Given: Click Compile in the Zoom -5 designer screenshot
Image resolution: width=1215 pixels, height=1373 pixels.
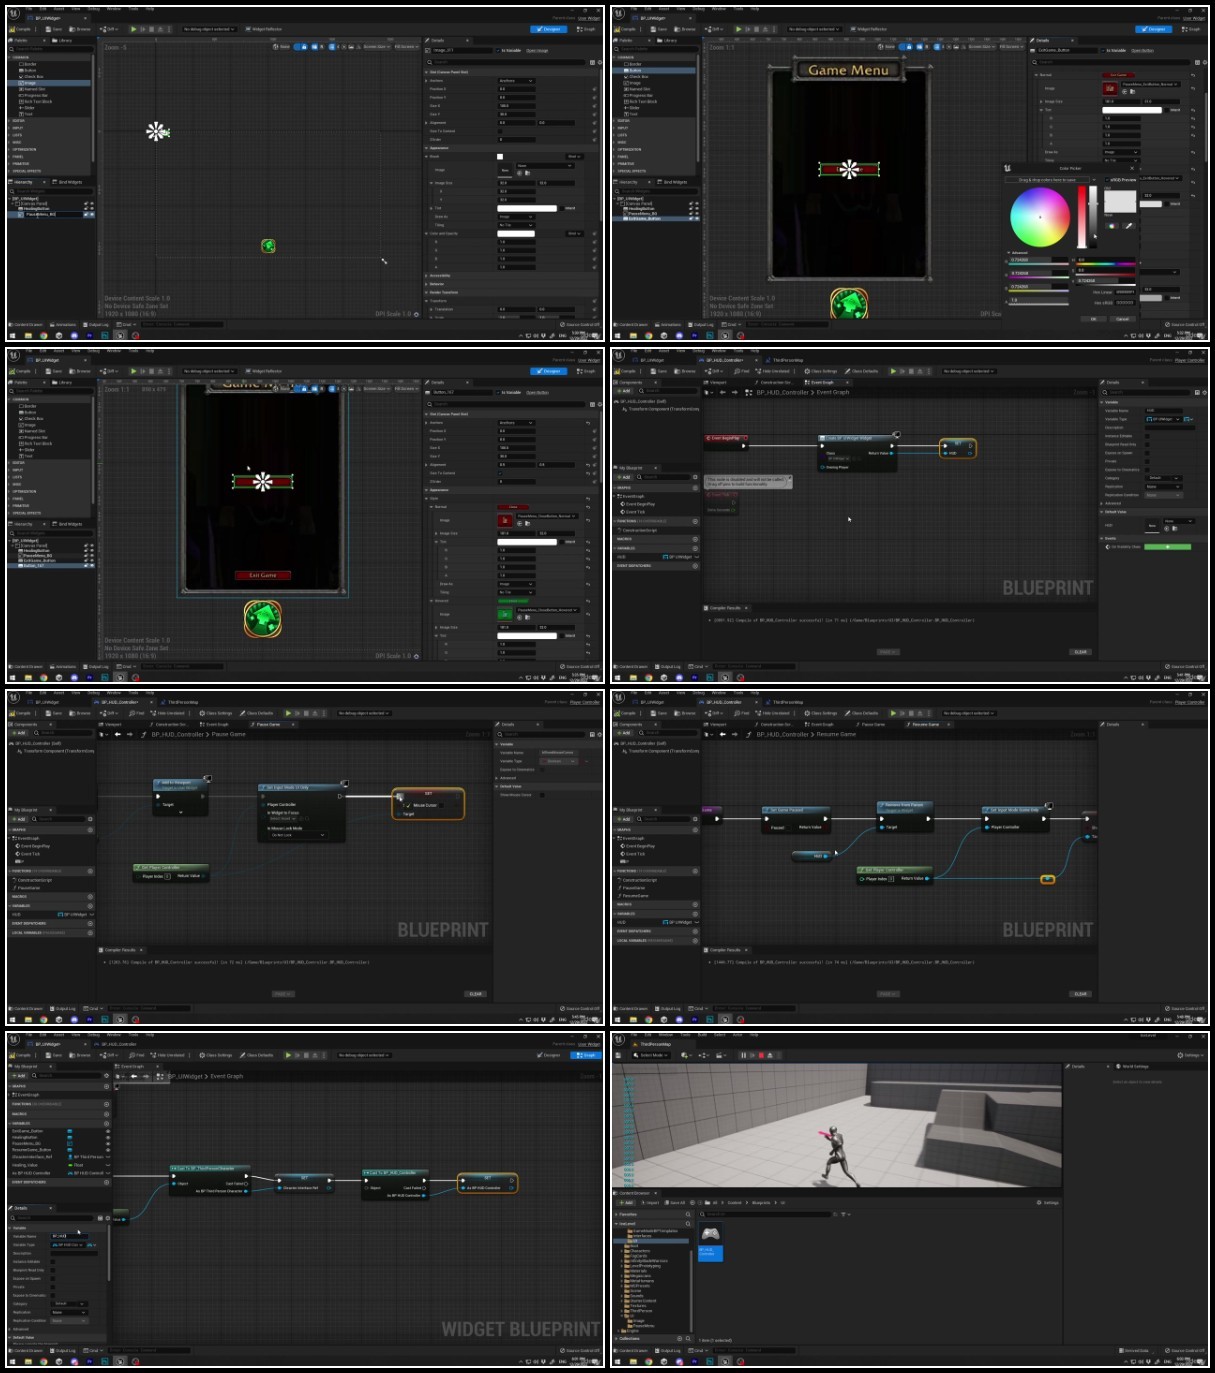Looking at the screenshot, I should 22,29.
